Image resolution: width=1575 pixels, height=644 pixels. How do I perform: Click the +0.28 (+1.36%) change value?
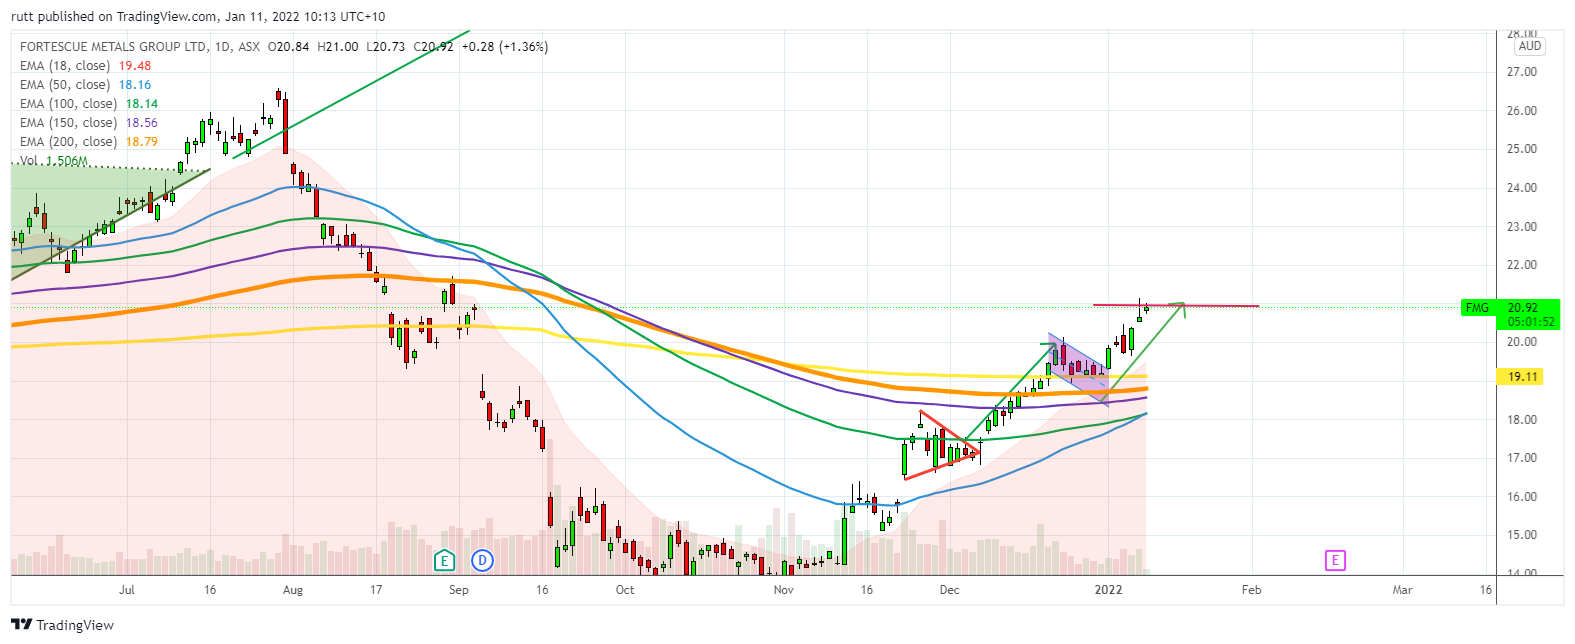point(504,47)
